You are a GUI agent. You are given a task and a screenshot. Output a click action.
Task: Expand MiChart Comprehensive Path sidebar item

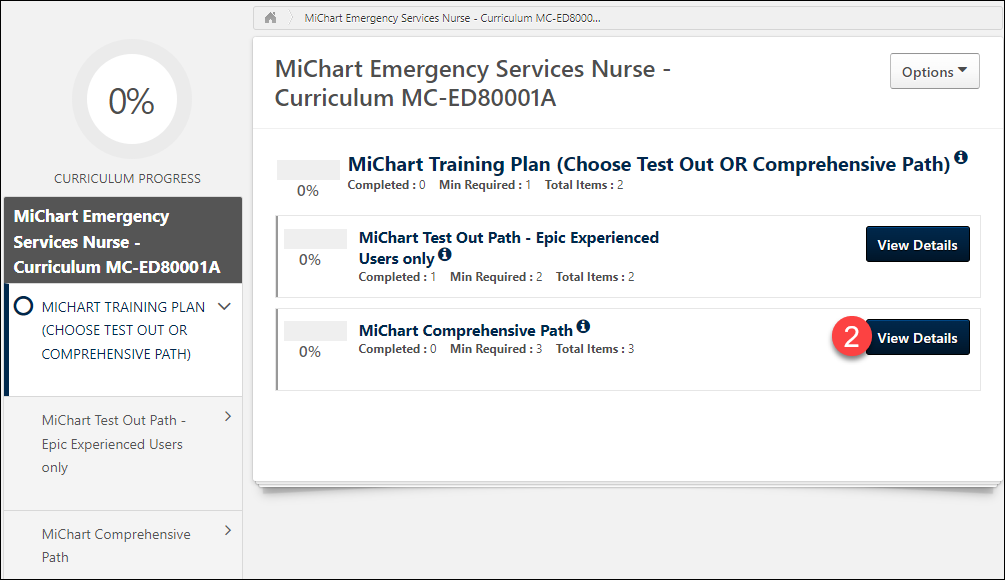(x=228, y=531)
